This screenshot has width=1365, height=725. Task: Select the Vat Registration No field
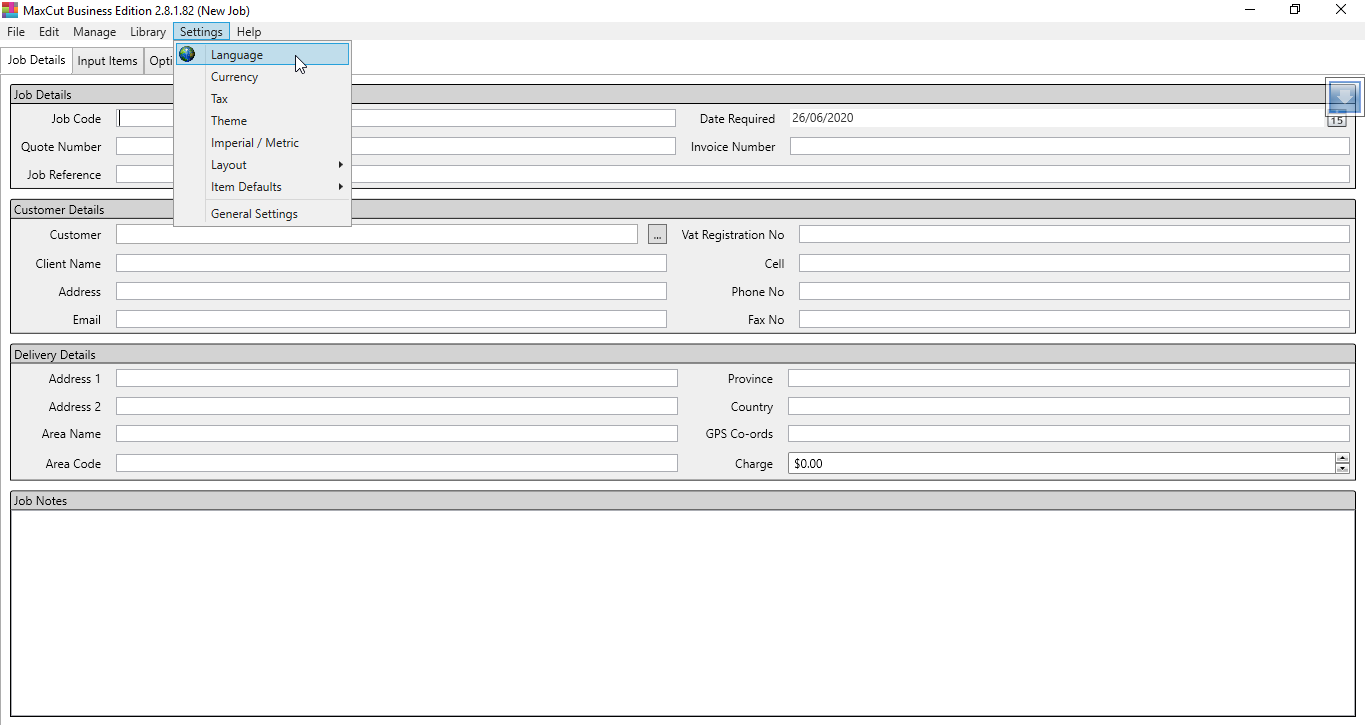coord(1074,234)
